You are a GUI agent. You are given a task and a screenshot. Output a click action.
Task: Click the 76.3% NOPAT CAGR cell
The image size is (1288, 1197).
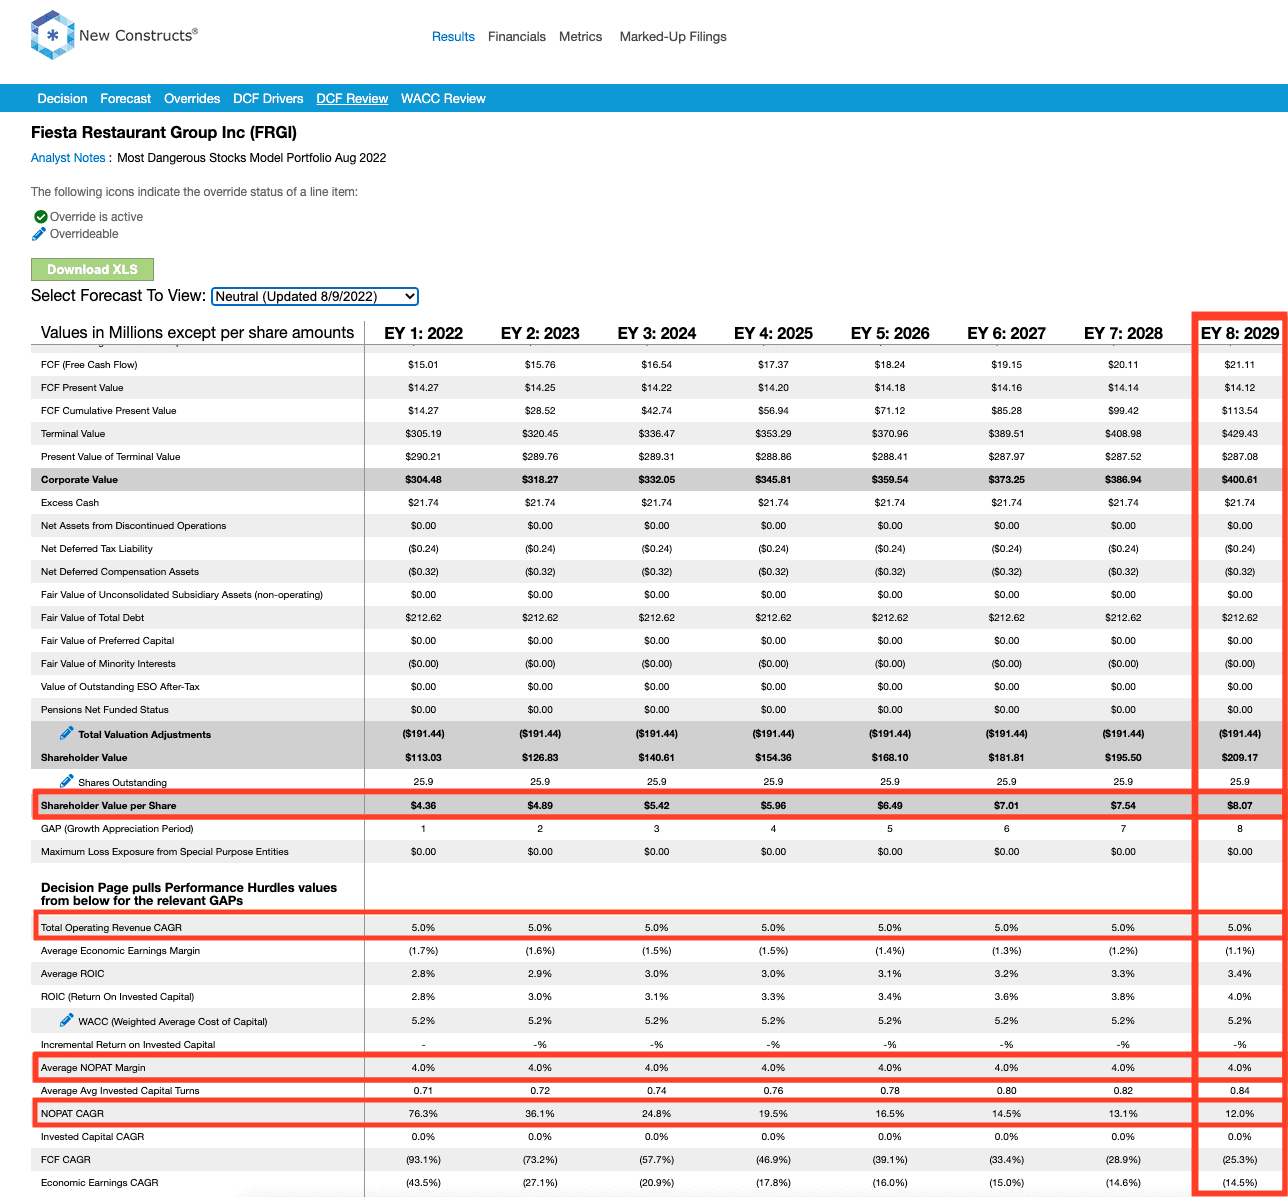tap(423, 1113)
